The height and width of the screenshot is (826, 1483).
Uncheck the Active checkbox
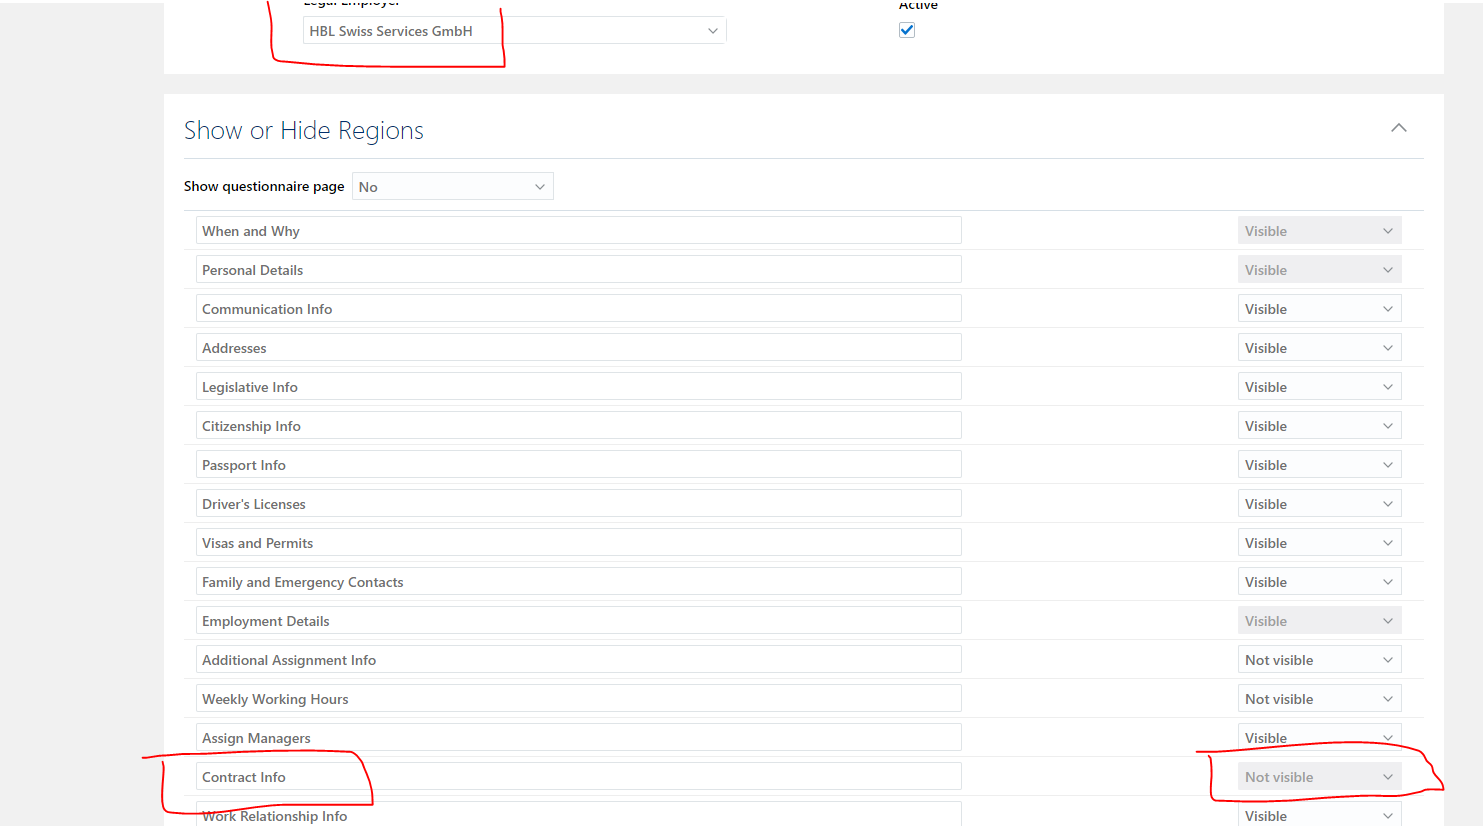coord(907,30)
